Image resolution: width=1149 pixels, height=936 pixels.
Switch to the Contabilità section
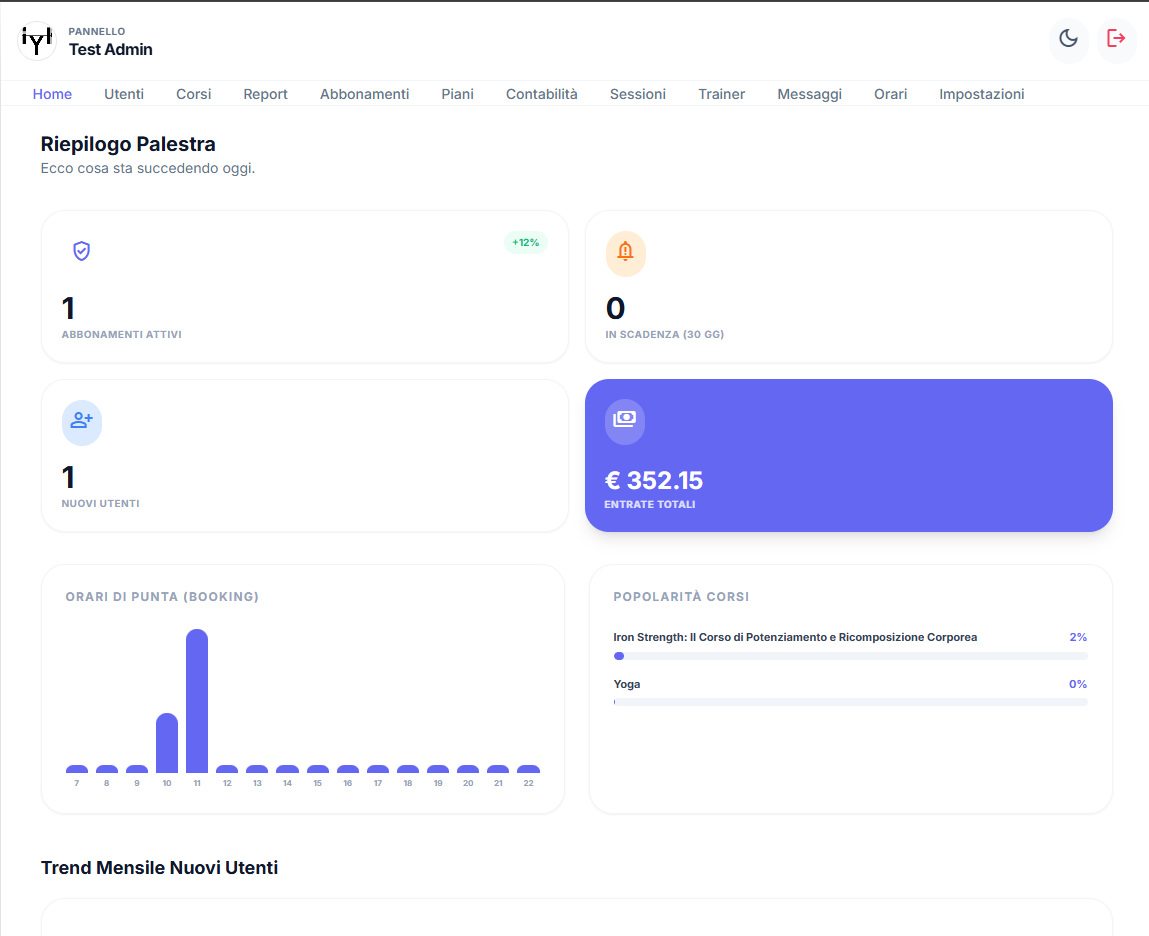point(541,93)
